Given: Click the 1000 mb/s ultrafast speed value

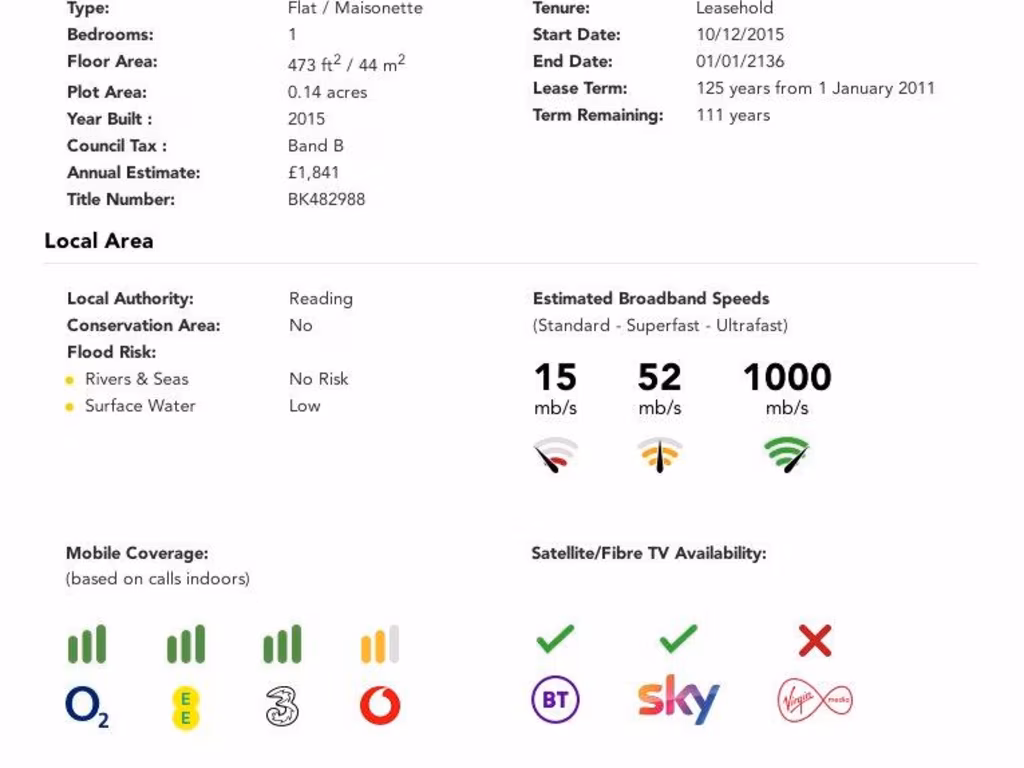Looking at the screenshot, I should point(787,378).
